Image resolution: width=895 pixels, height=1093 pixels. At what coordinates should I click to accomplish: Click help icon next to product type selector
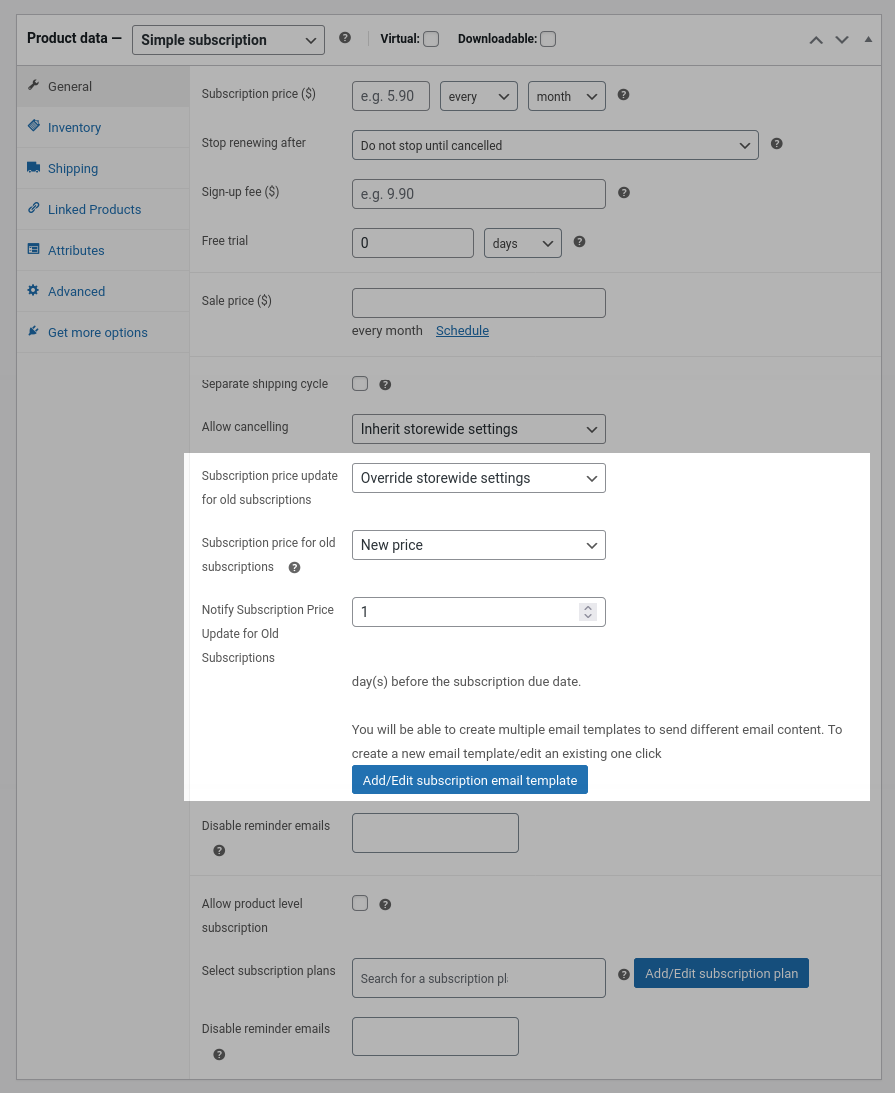[x=345, y=38]
